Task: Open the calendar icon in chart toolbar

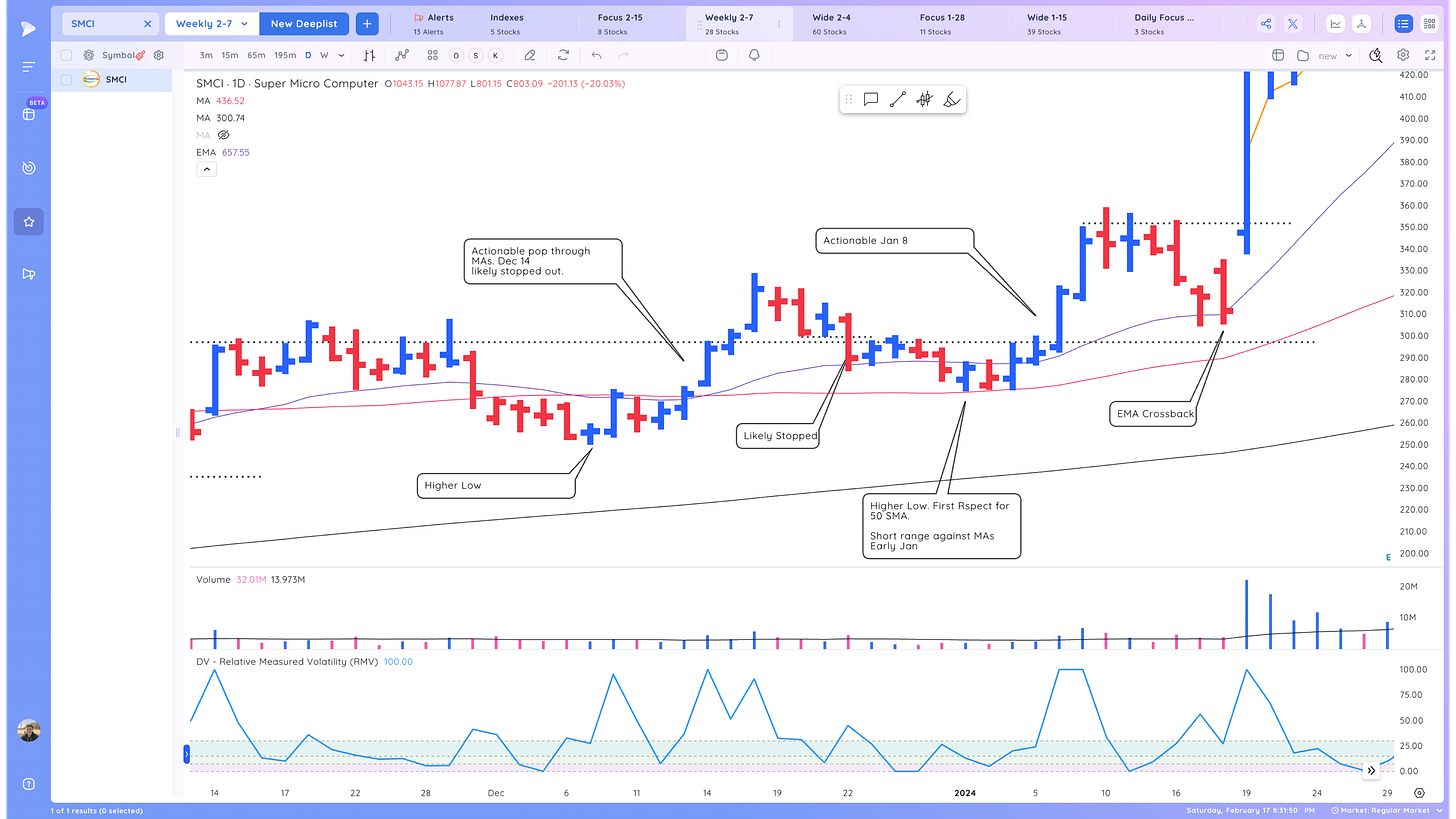Action: click(x=722, y=56)
